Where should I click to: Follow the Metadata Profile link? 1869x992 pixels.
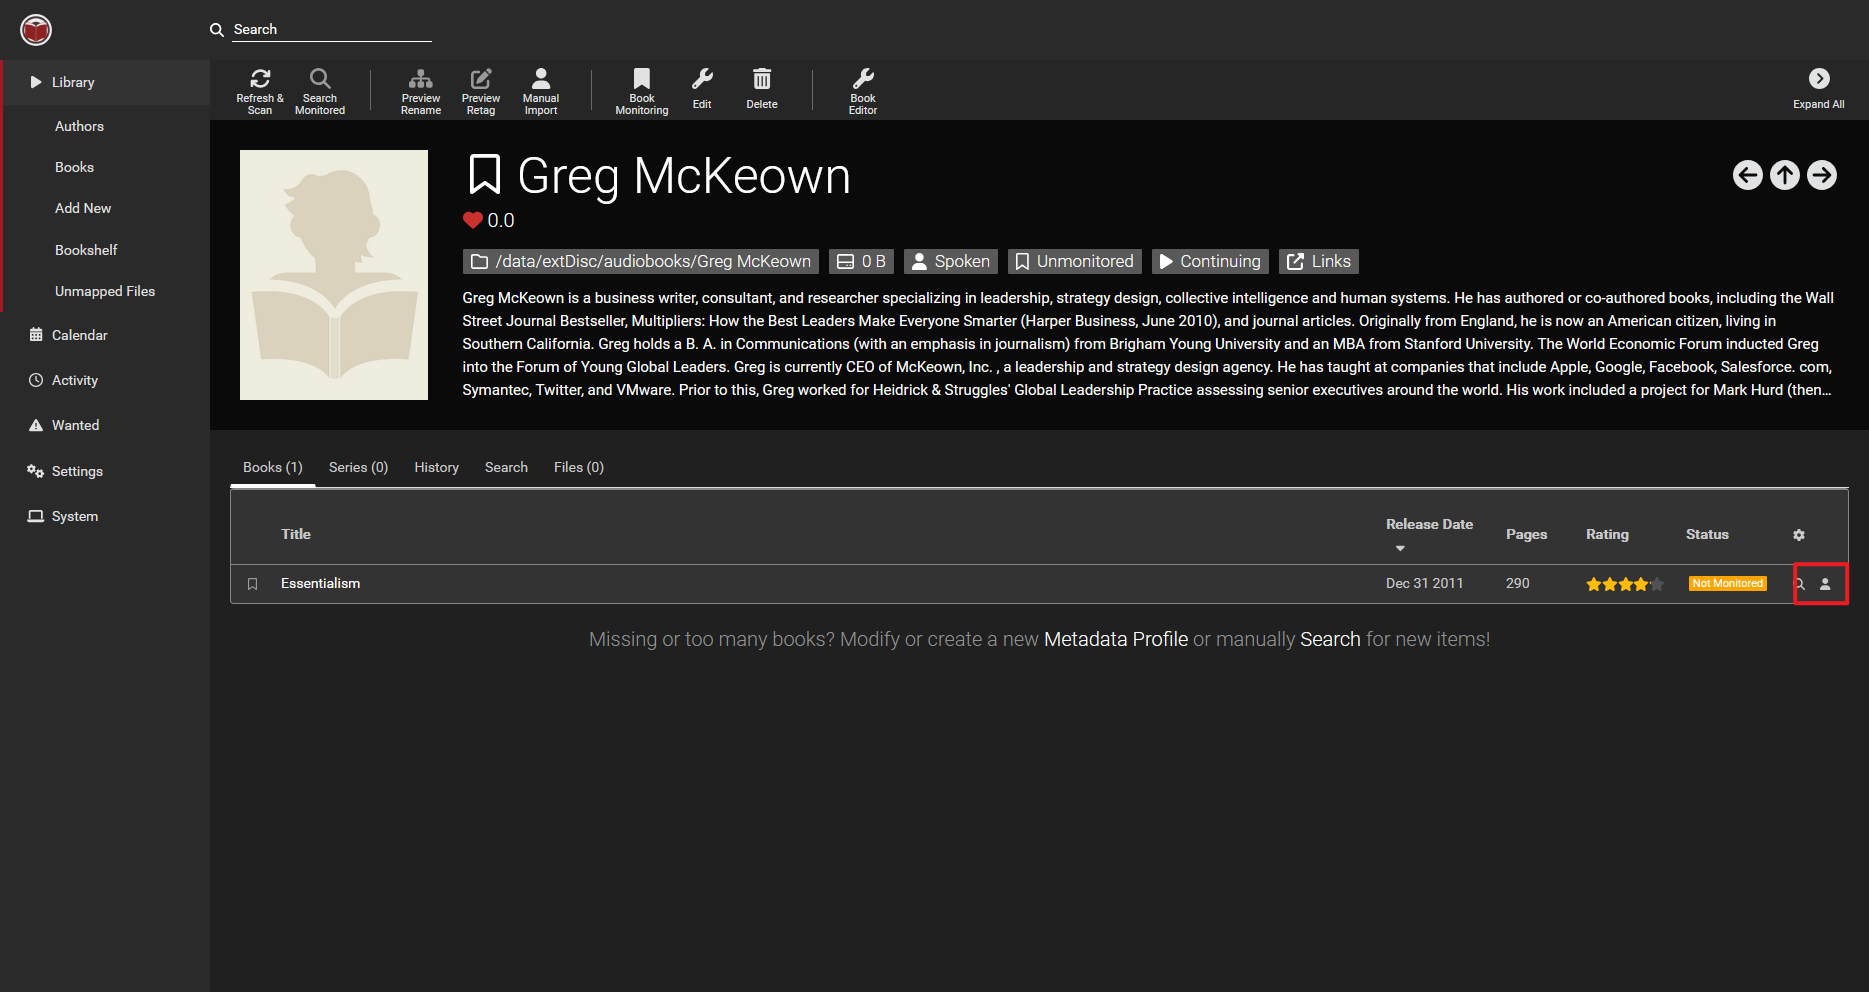click(1115, 639)
